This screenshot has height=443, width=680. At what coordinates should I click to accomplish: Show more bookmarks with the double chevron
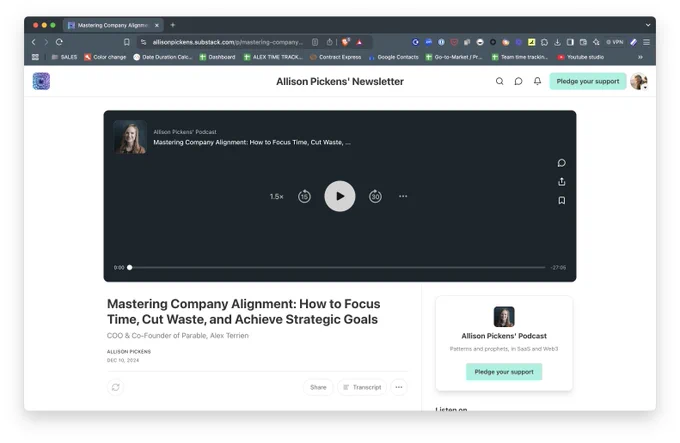pyautogui.click(x=640, y=57)
